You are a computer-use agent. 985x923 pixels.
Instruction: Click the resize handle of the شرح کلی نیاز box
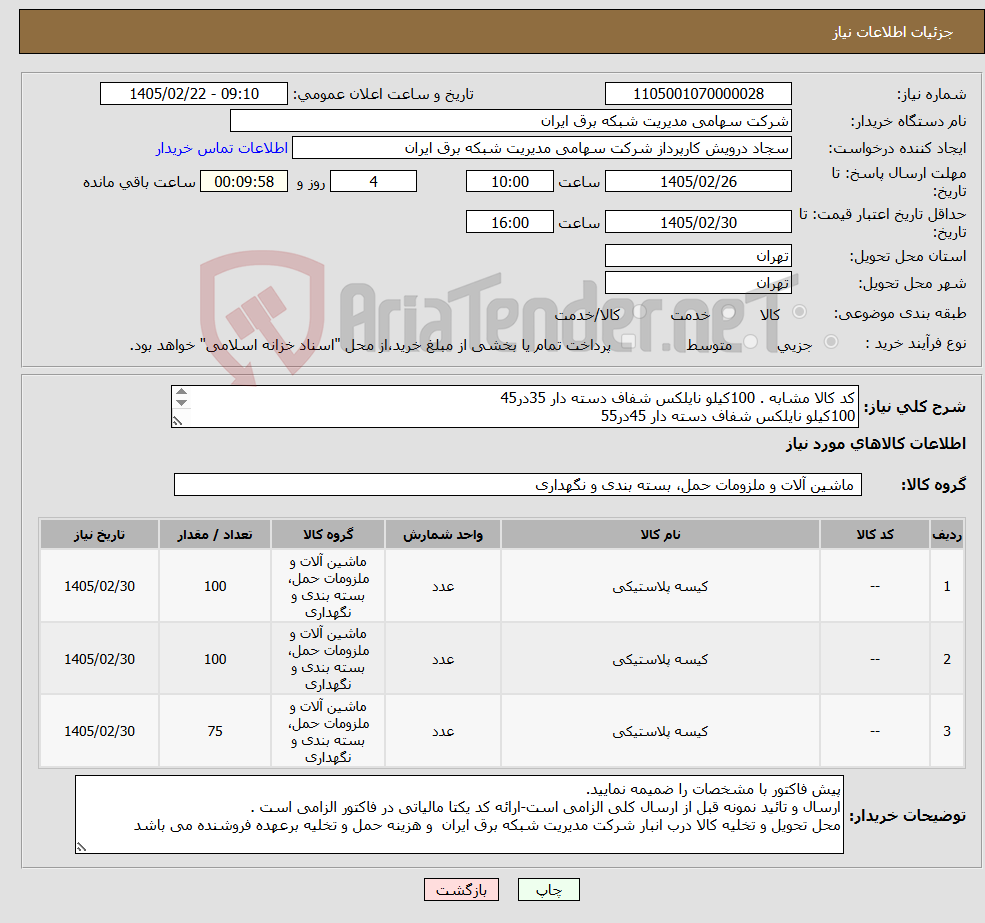pos(177,422)
